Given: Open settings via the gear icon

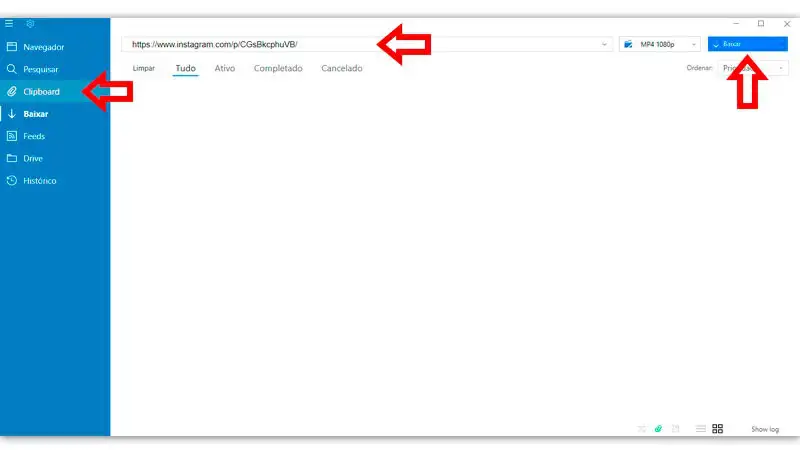Looking at the screenshot, I should tap(30, 23).
